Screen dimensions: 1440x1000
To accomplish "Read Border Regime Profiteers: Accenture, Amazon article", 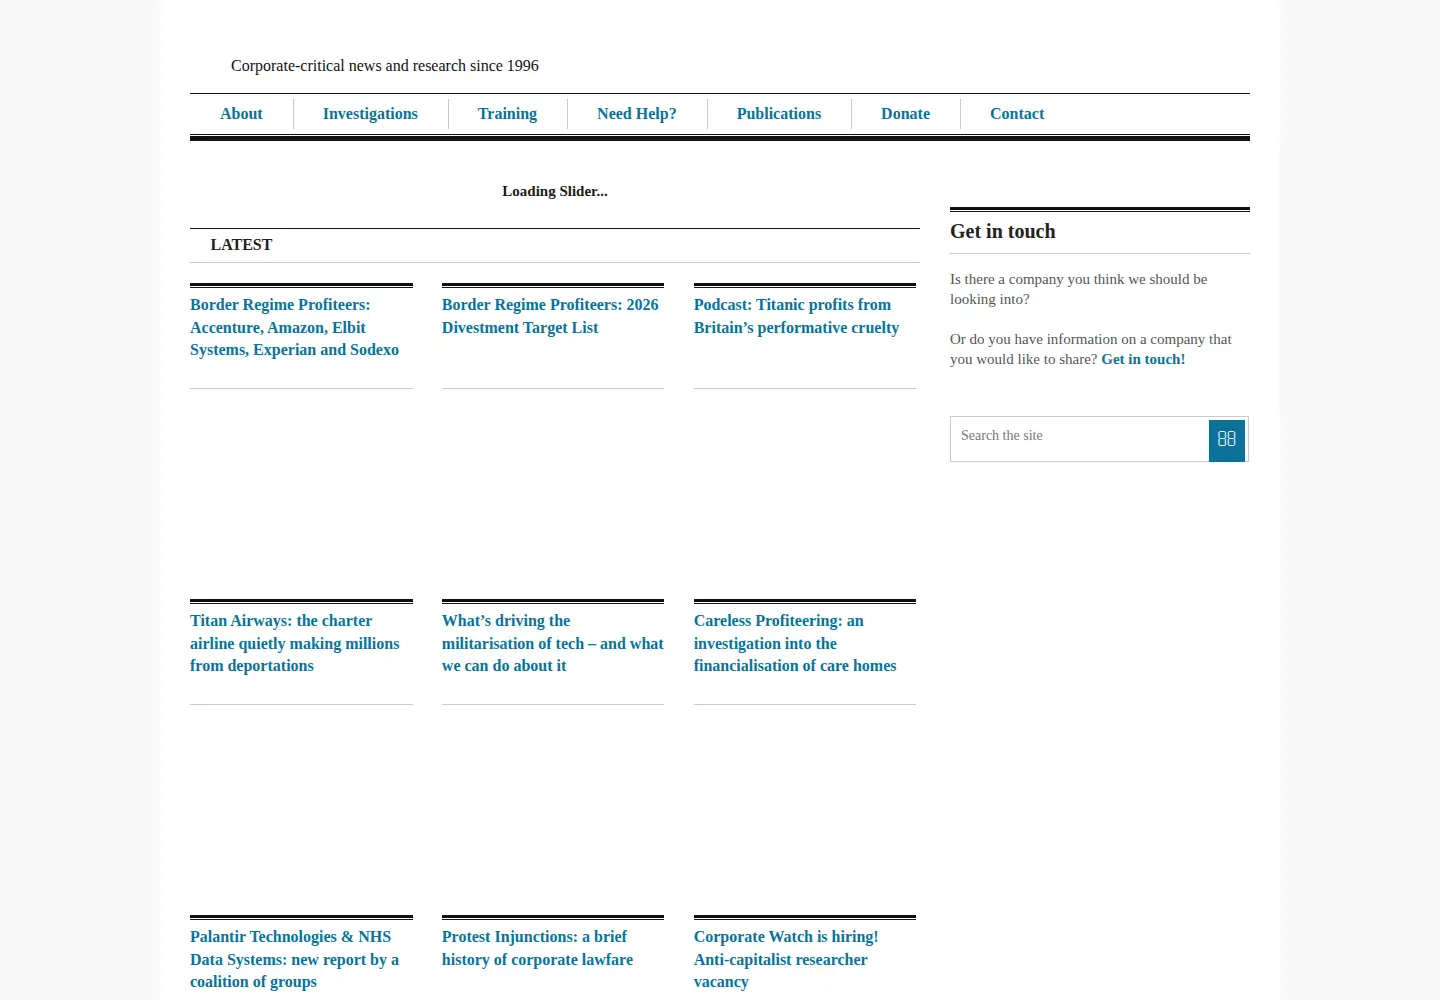I will click(x=295, y=327).
